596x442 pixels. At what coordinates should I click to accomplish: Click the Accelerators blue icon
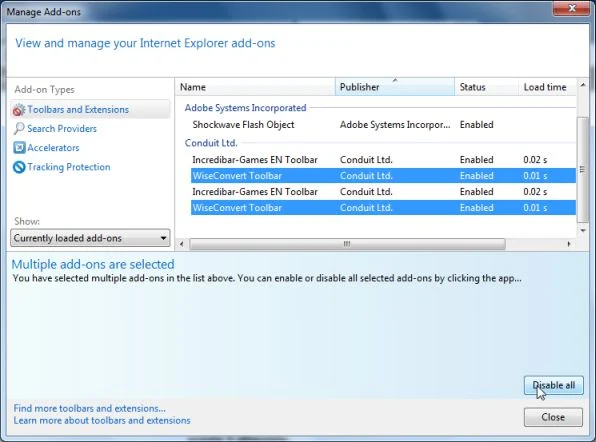coord(19,147)
